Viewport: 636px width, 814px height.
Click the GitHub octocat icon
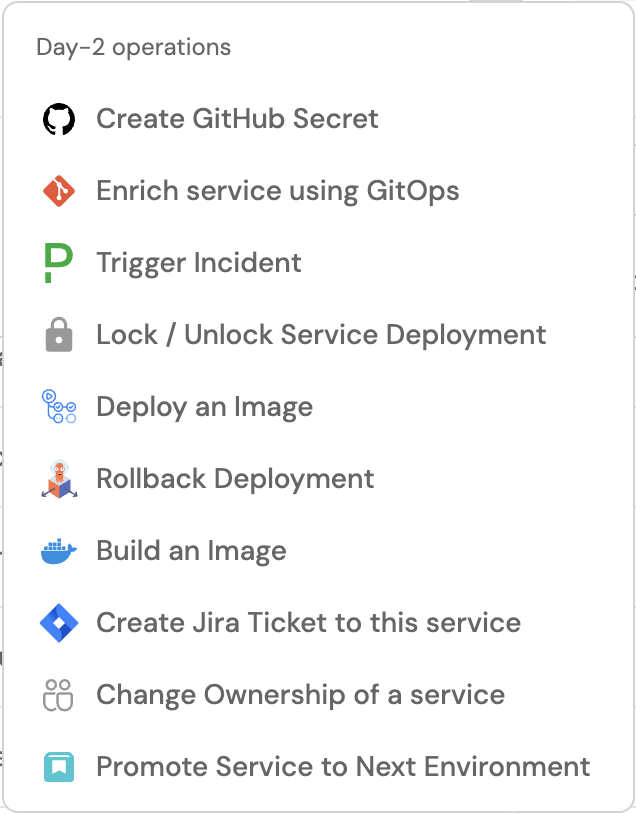59,119
